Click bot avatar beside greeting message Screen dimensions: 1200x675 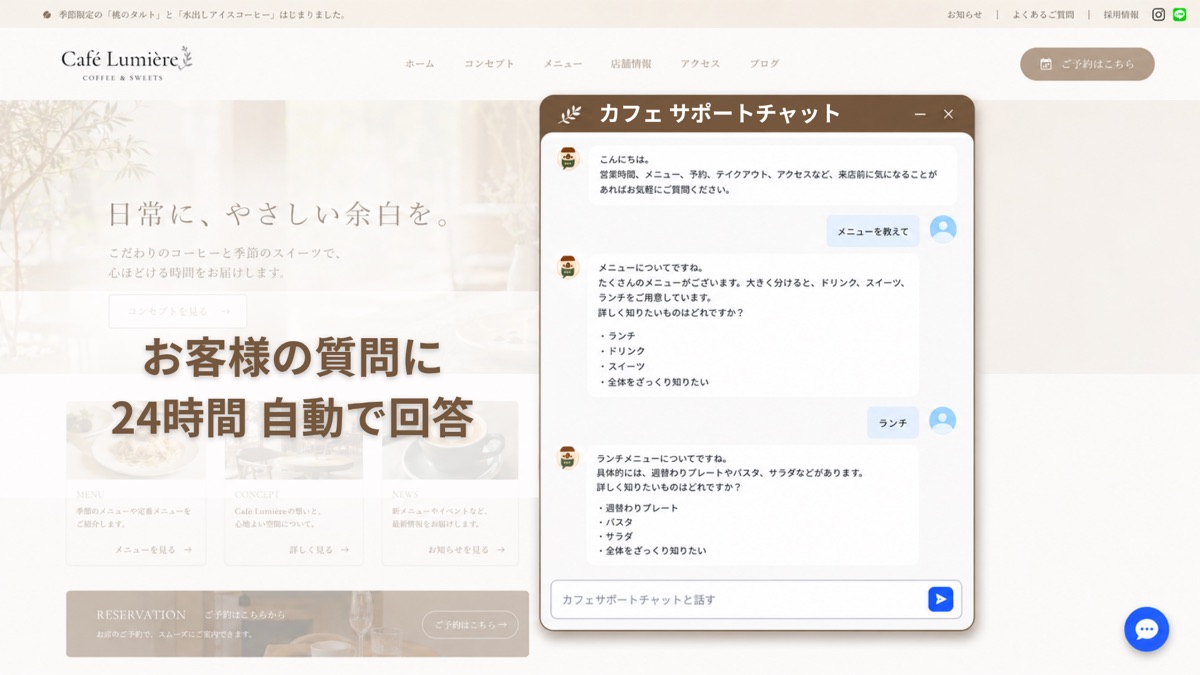click(x=568, y=158)
